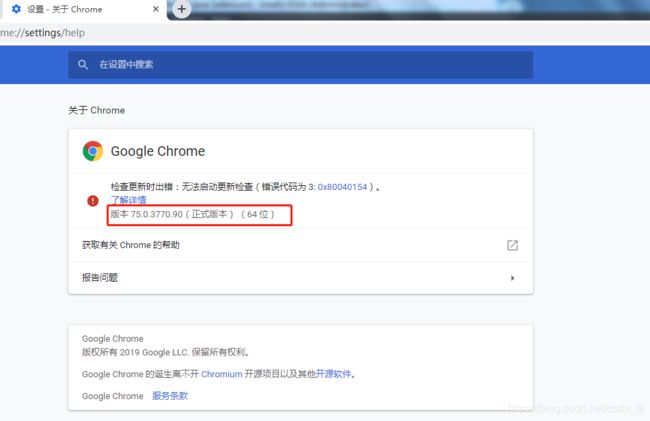This screenshot has height=421, width=650.
Task: Open error code link 0x80040154
Action: 342,187
